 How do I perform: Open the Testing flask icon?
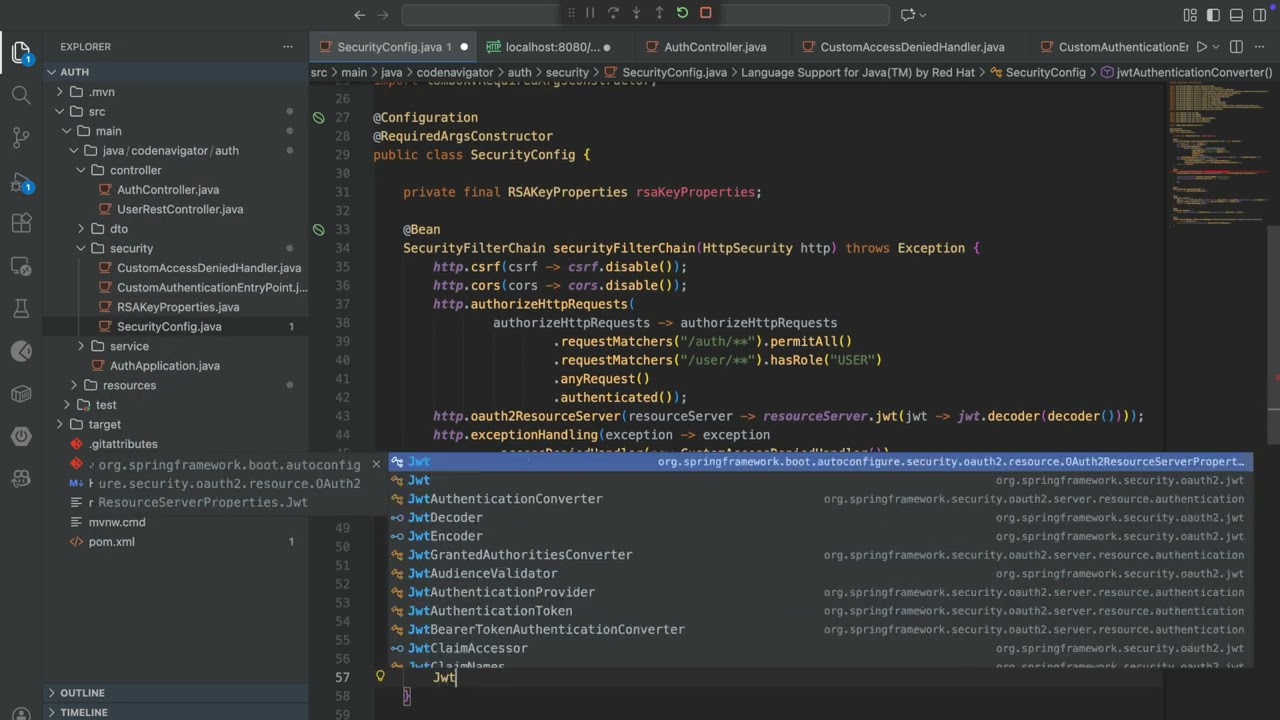point(21,309)
